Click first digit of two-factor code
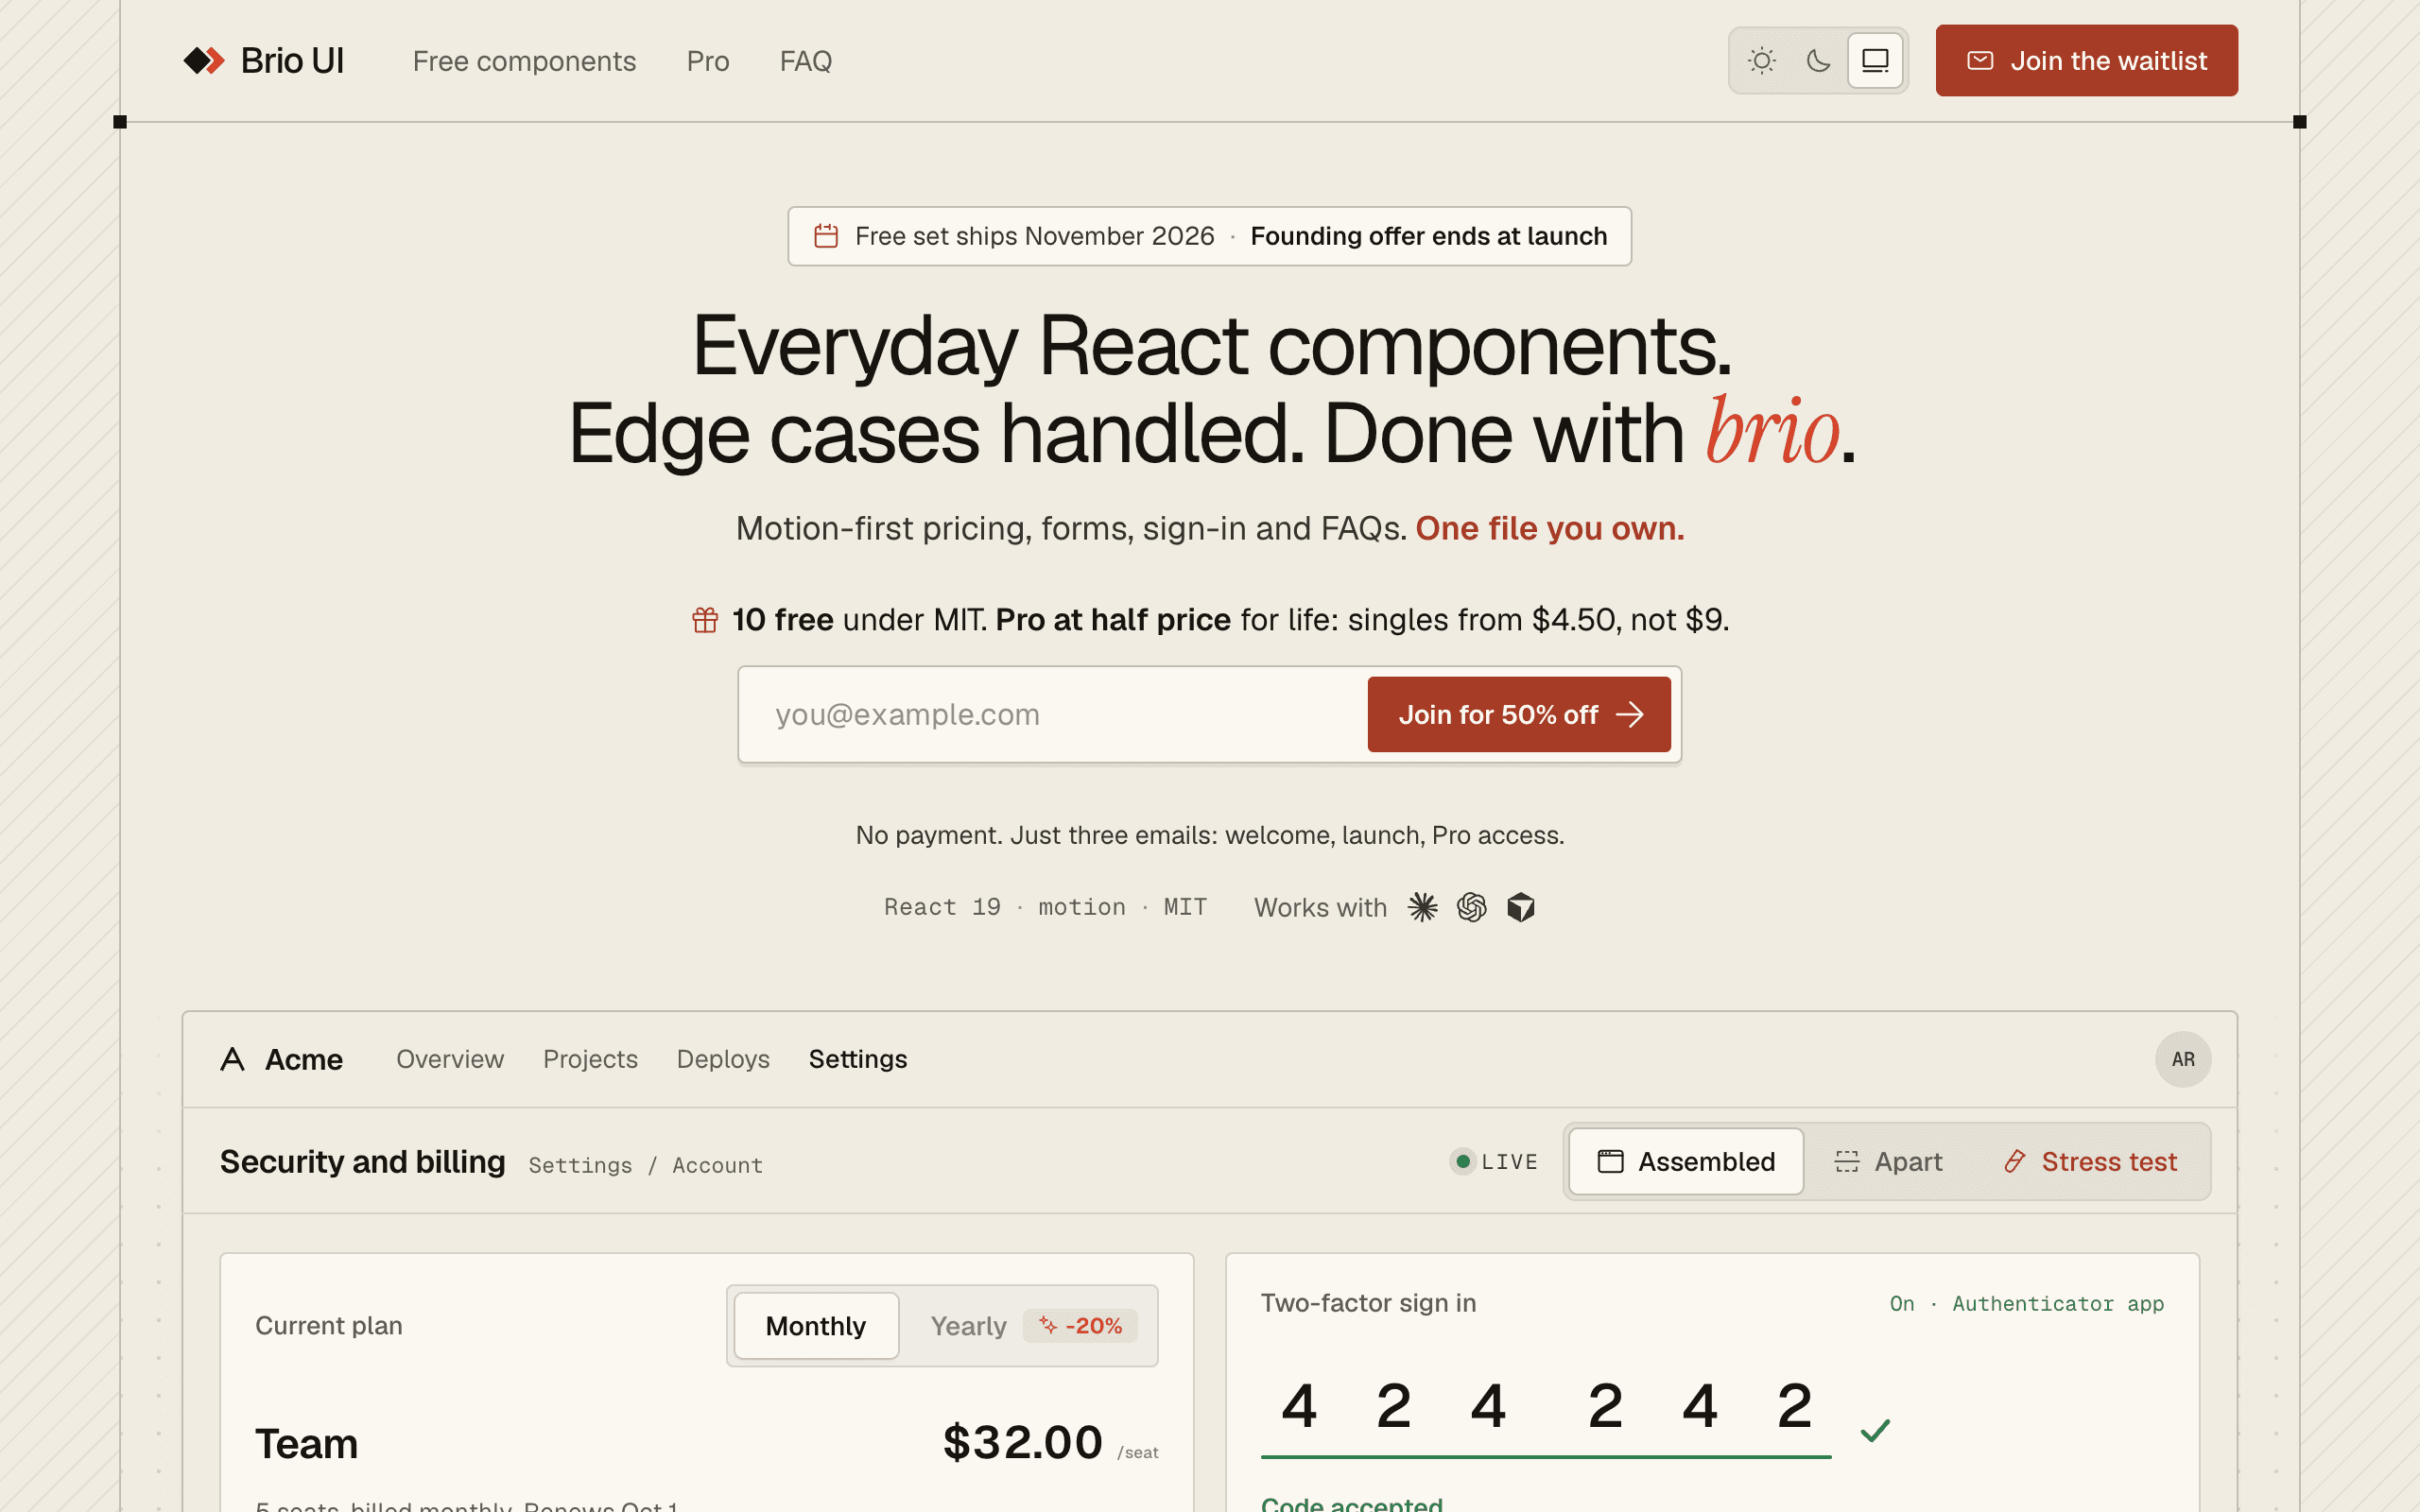The height and width of the screenshot is (1512, 2420). pyautogui.click(x=1299, y=1405)
